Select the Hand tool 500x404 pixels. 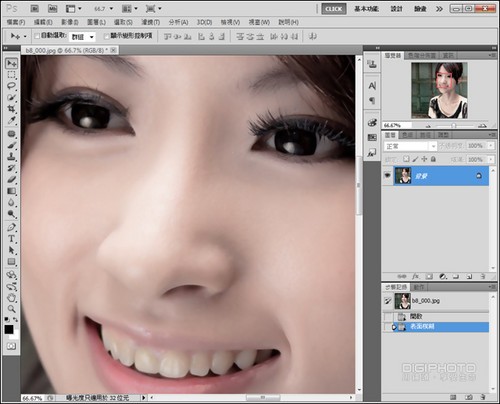[x=11, y=298]
